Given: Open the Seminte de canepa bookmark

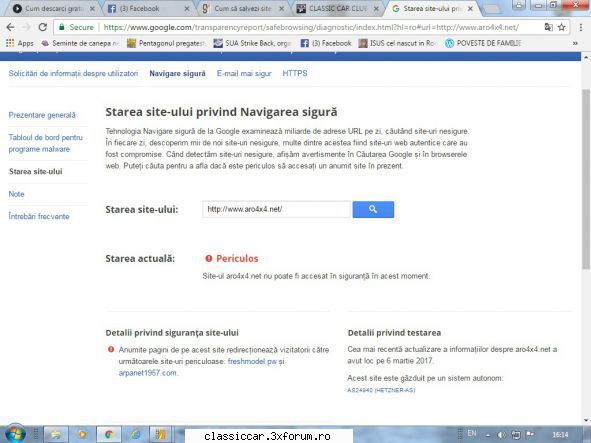Looking at the screenshot, I should pyautogui.click(x=80, y=43).
